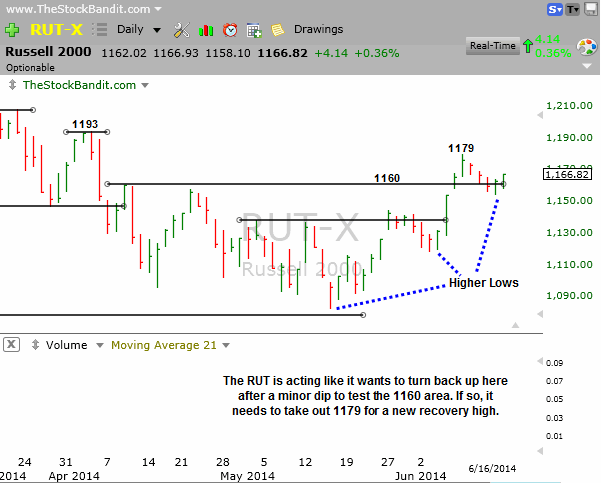Click the T dropdown icon at top right
Viewport: 601px width, 483px height.
pyautogui.click(x=573, y=9)
